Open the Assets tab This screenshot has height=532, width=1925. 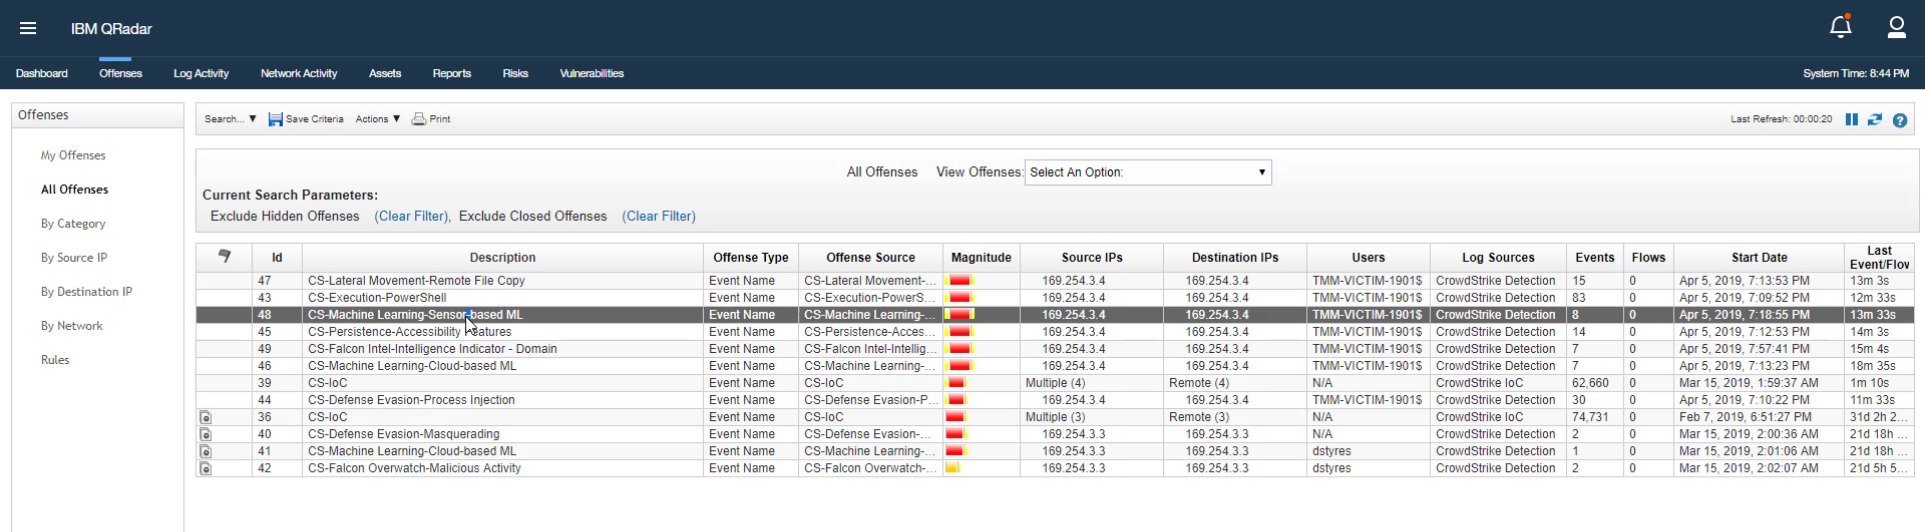click(x=385, y=73)
